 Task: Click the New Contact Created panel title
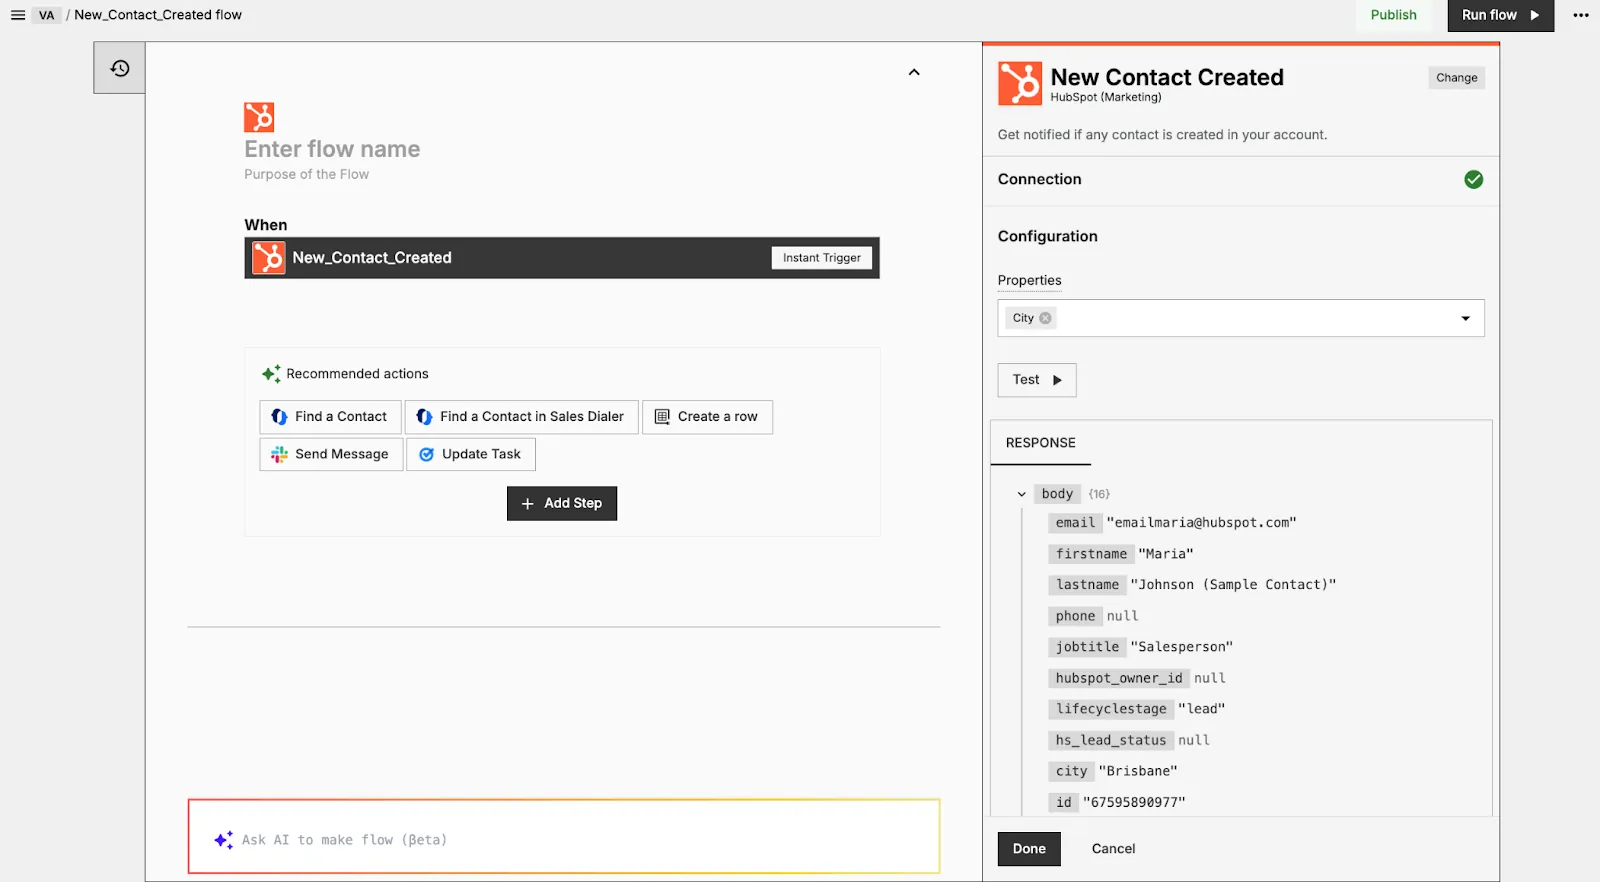click(x=1167, y=77)
